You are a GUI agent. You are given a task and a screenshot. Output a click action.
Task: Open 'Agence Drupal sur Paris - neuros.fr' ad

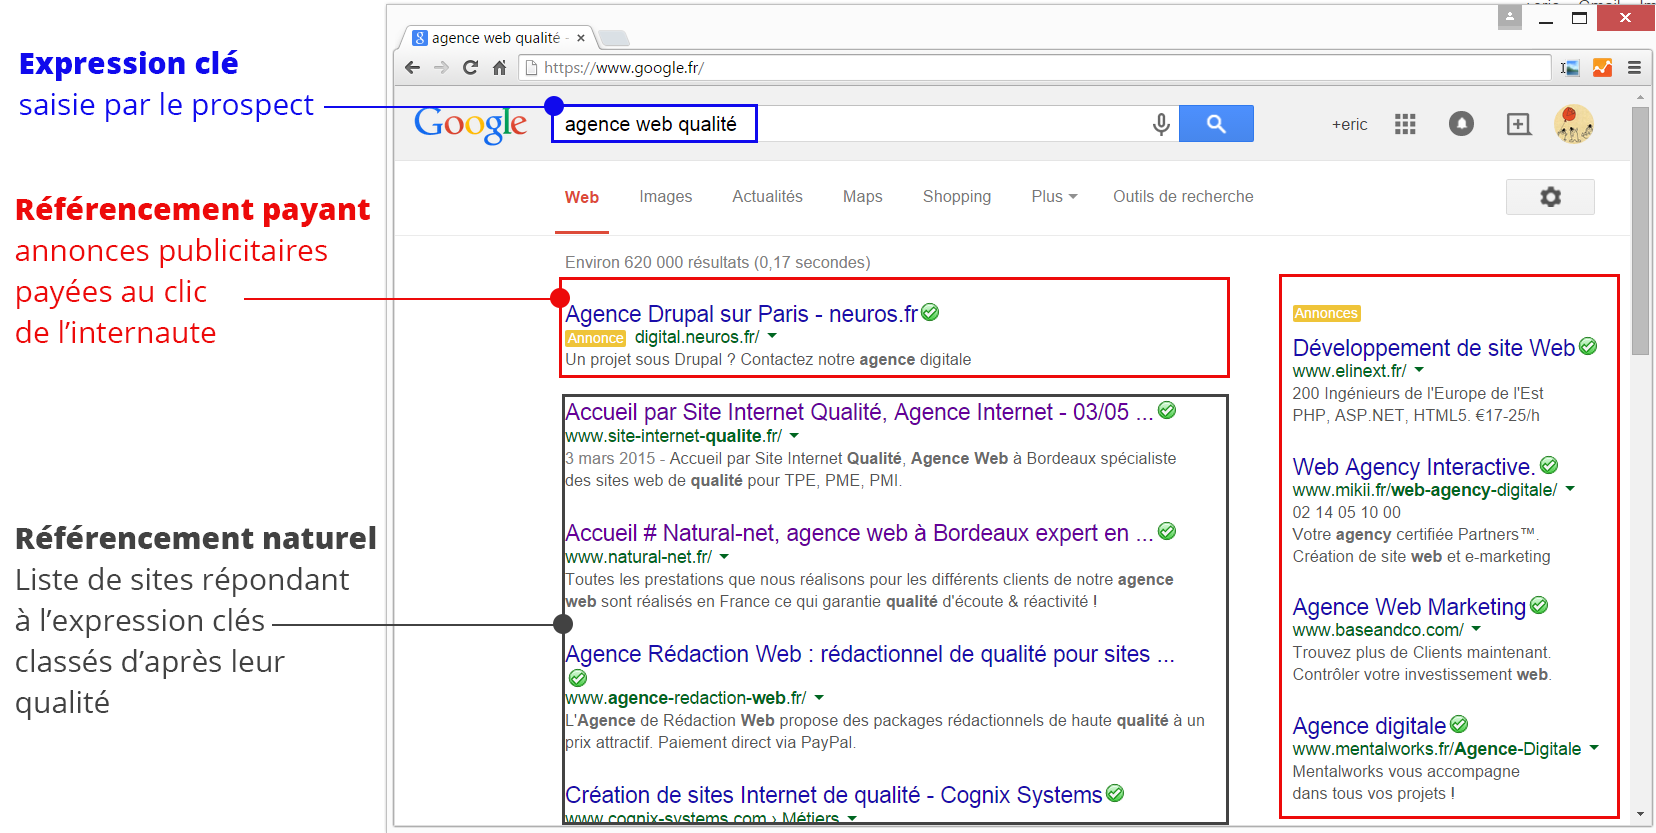(x=741, y=314)
